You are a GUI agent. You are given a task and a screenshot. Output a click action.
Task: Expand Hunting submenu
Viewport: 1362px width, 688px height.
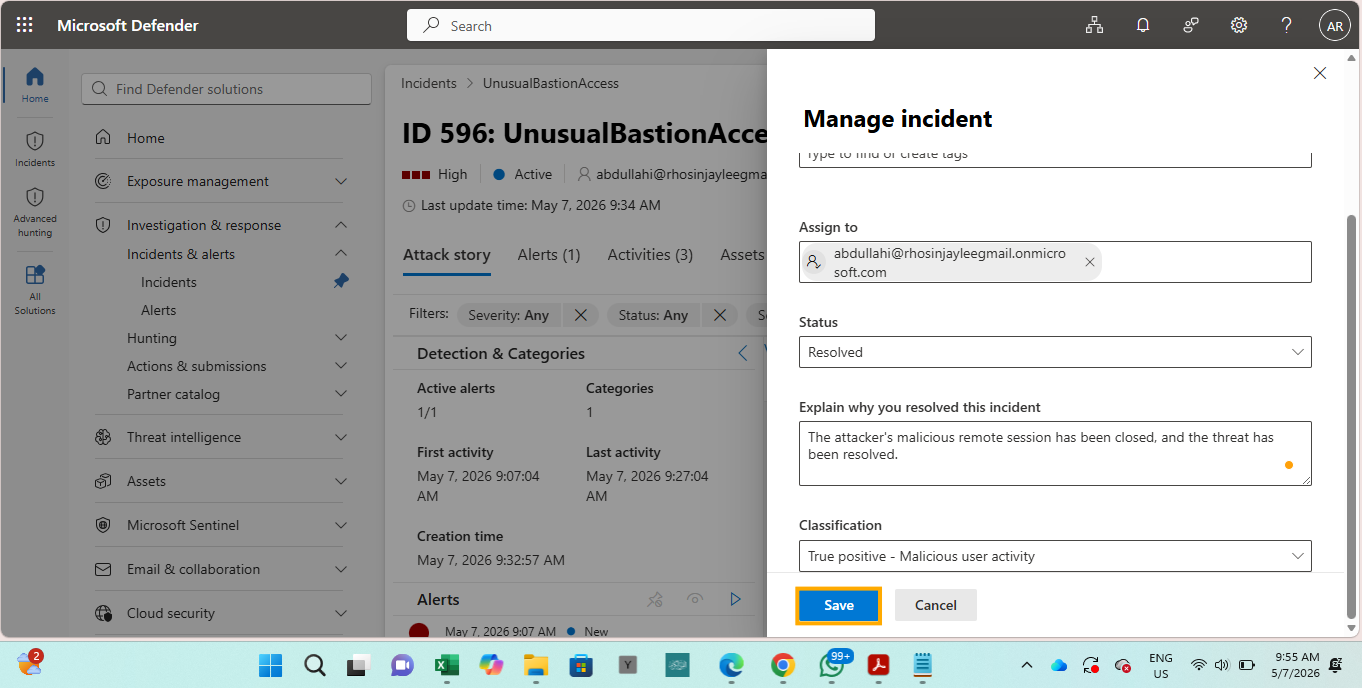(341, 338)
